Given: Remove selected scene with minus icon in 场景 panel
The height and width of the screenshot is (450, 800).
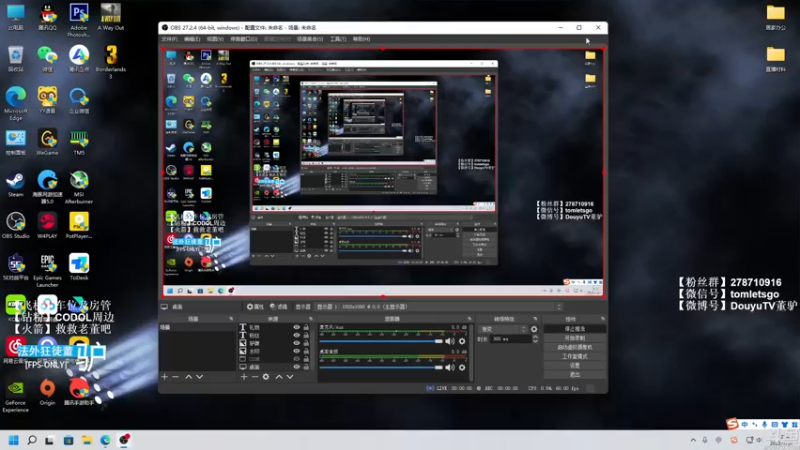Looking at the screenshot, I should click(x=176, y=377).
